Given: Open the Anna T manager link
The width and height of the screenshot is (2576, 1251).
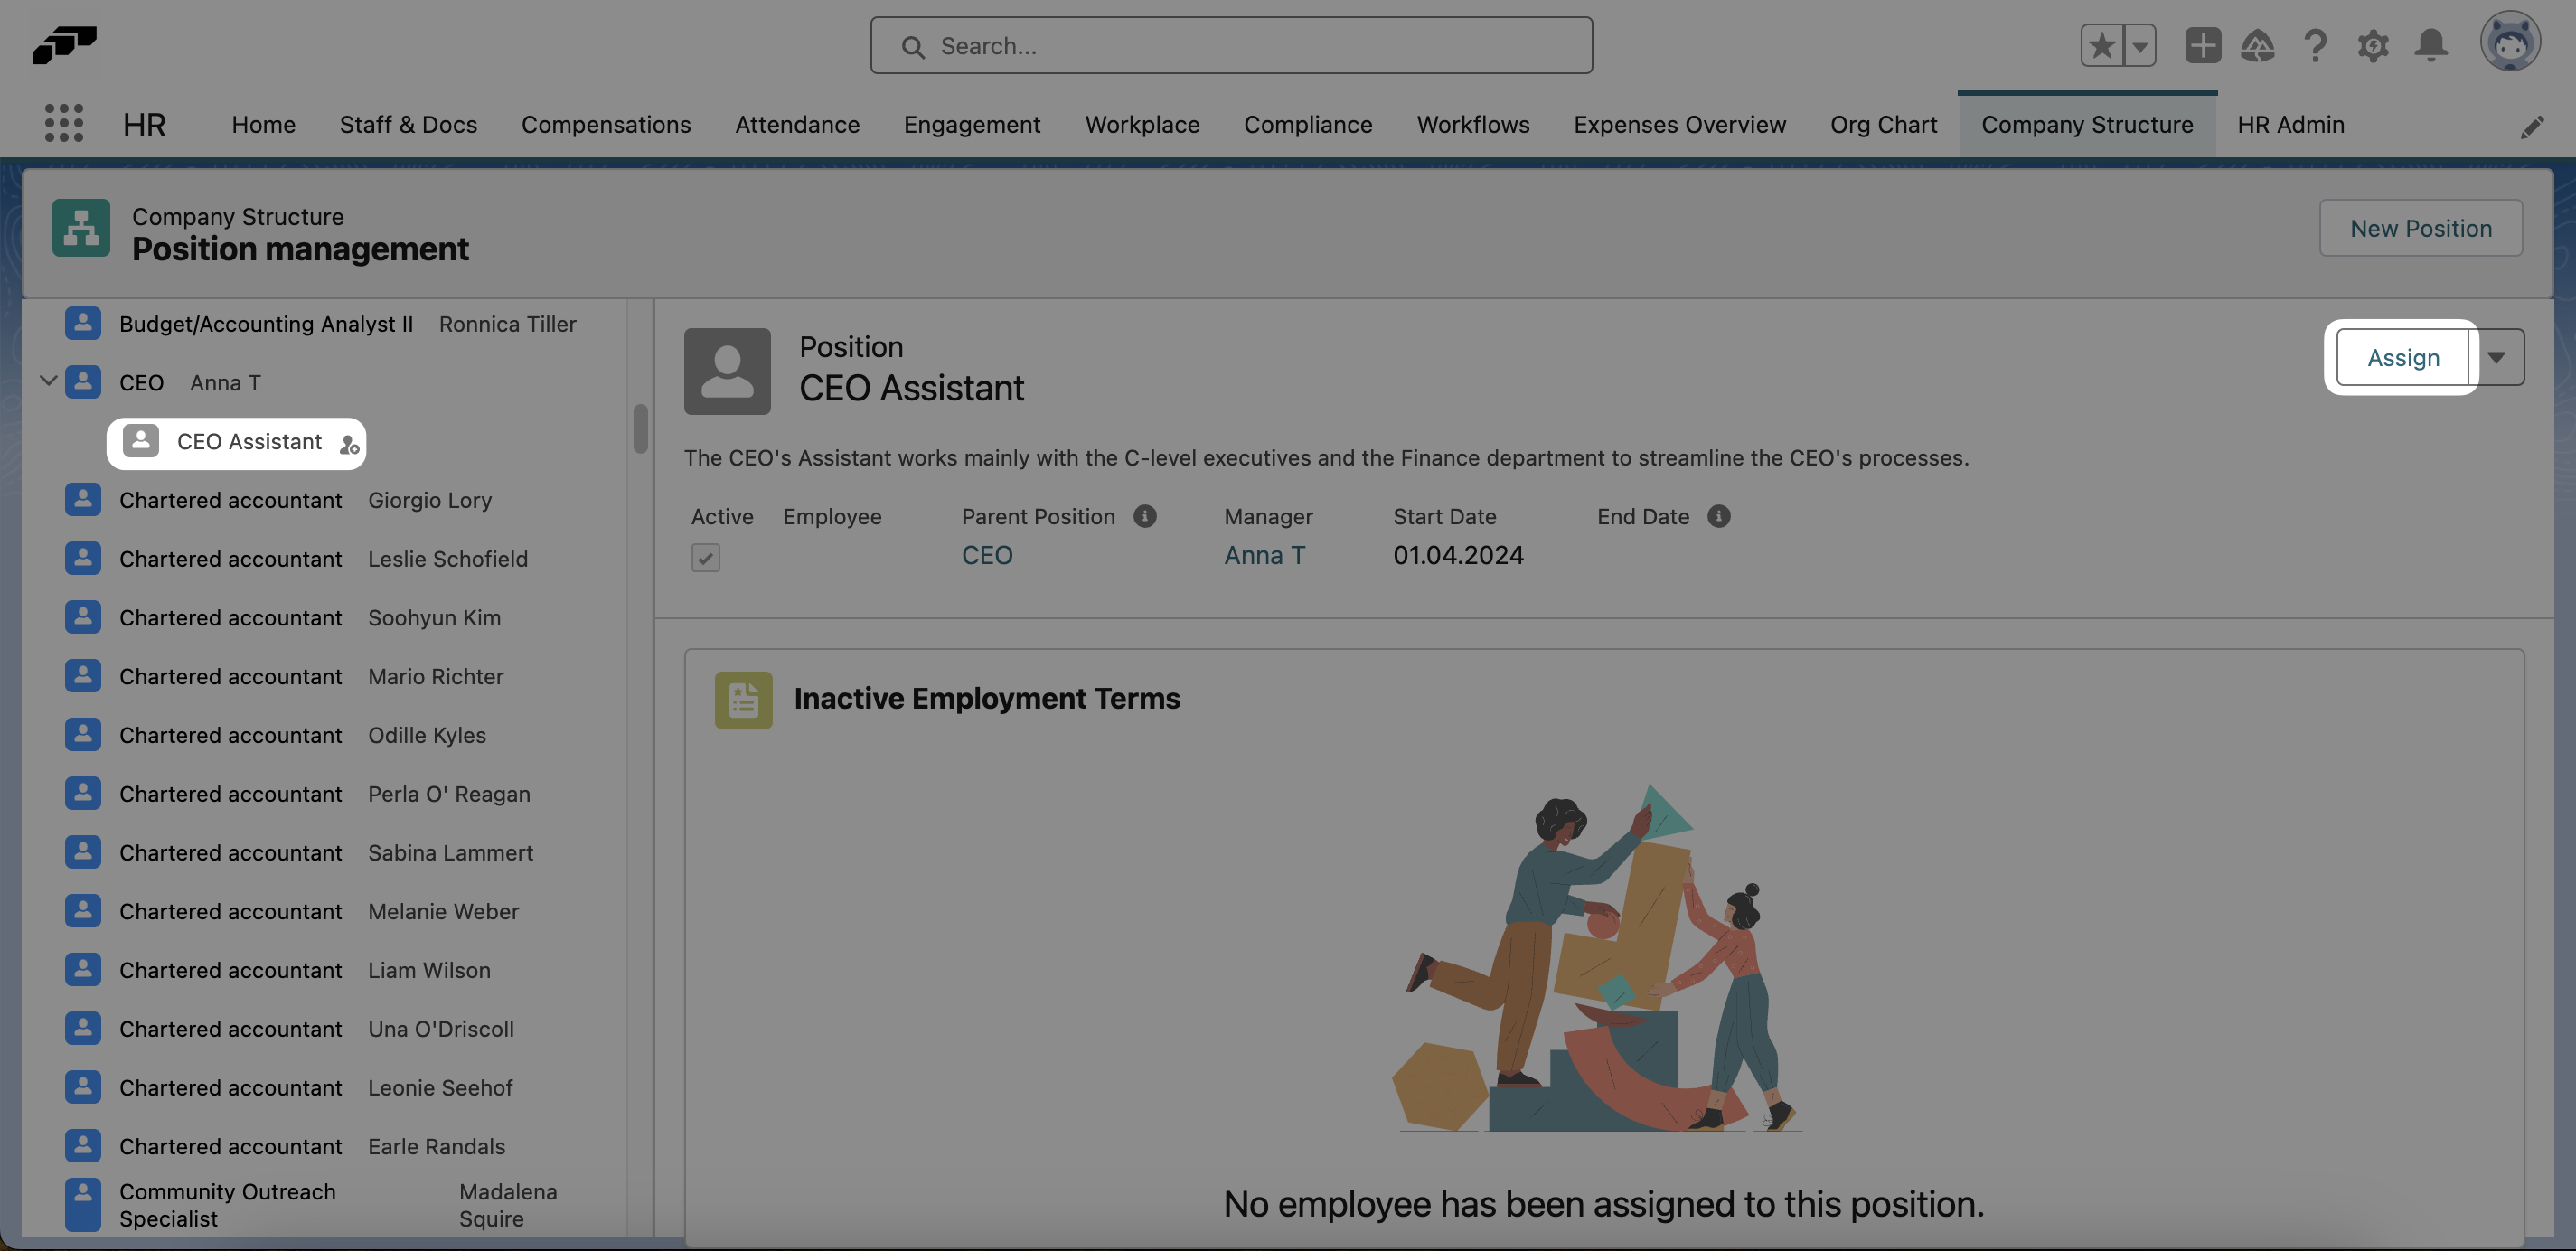Looking at the screenshot, I should [x=1264, y=555].
